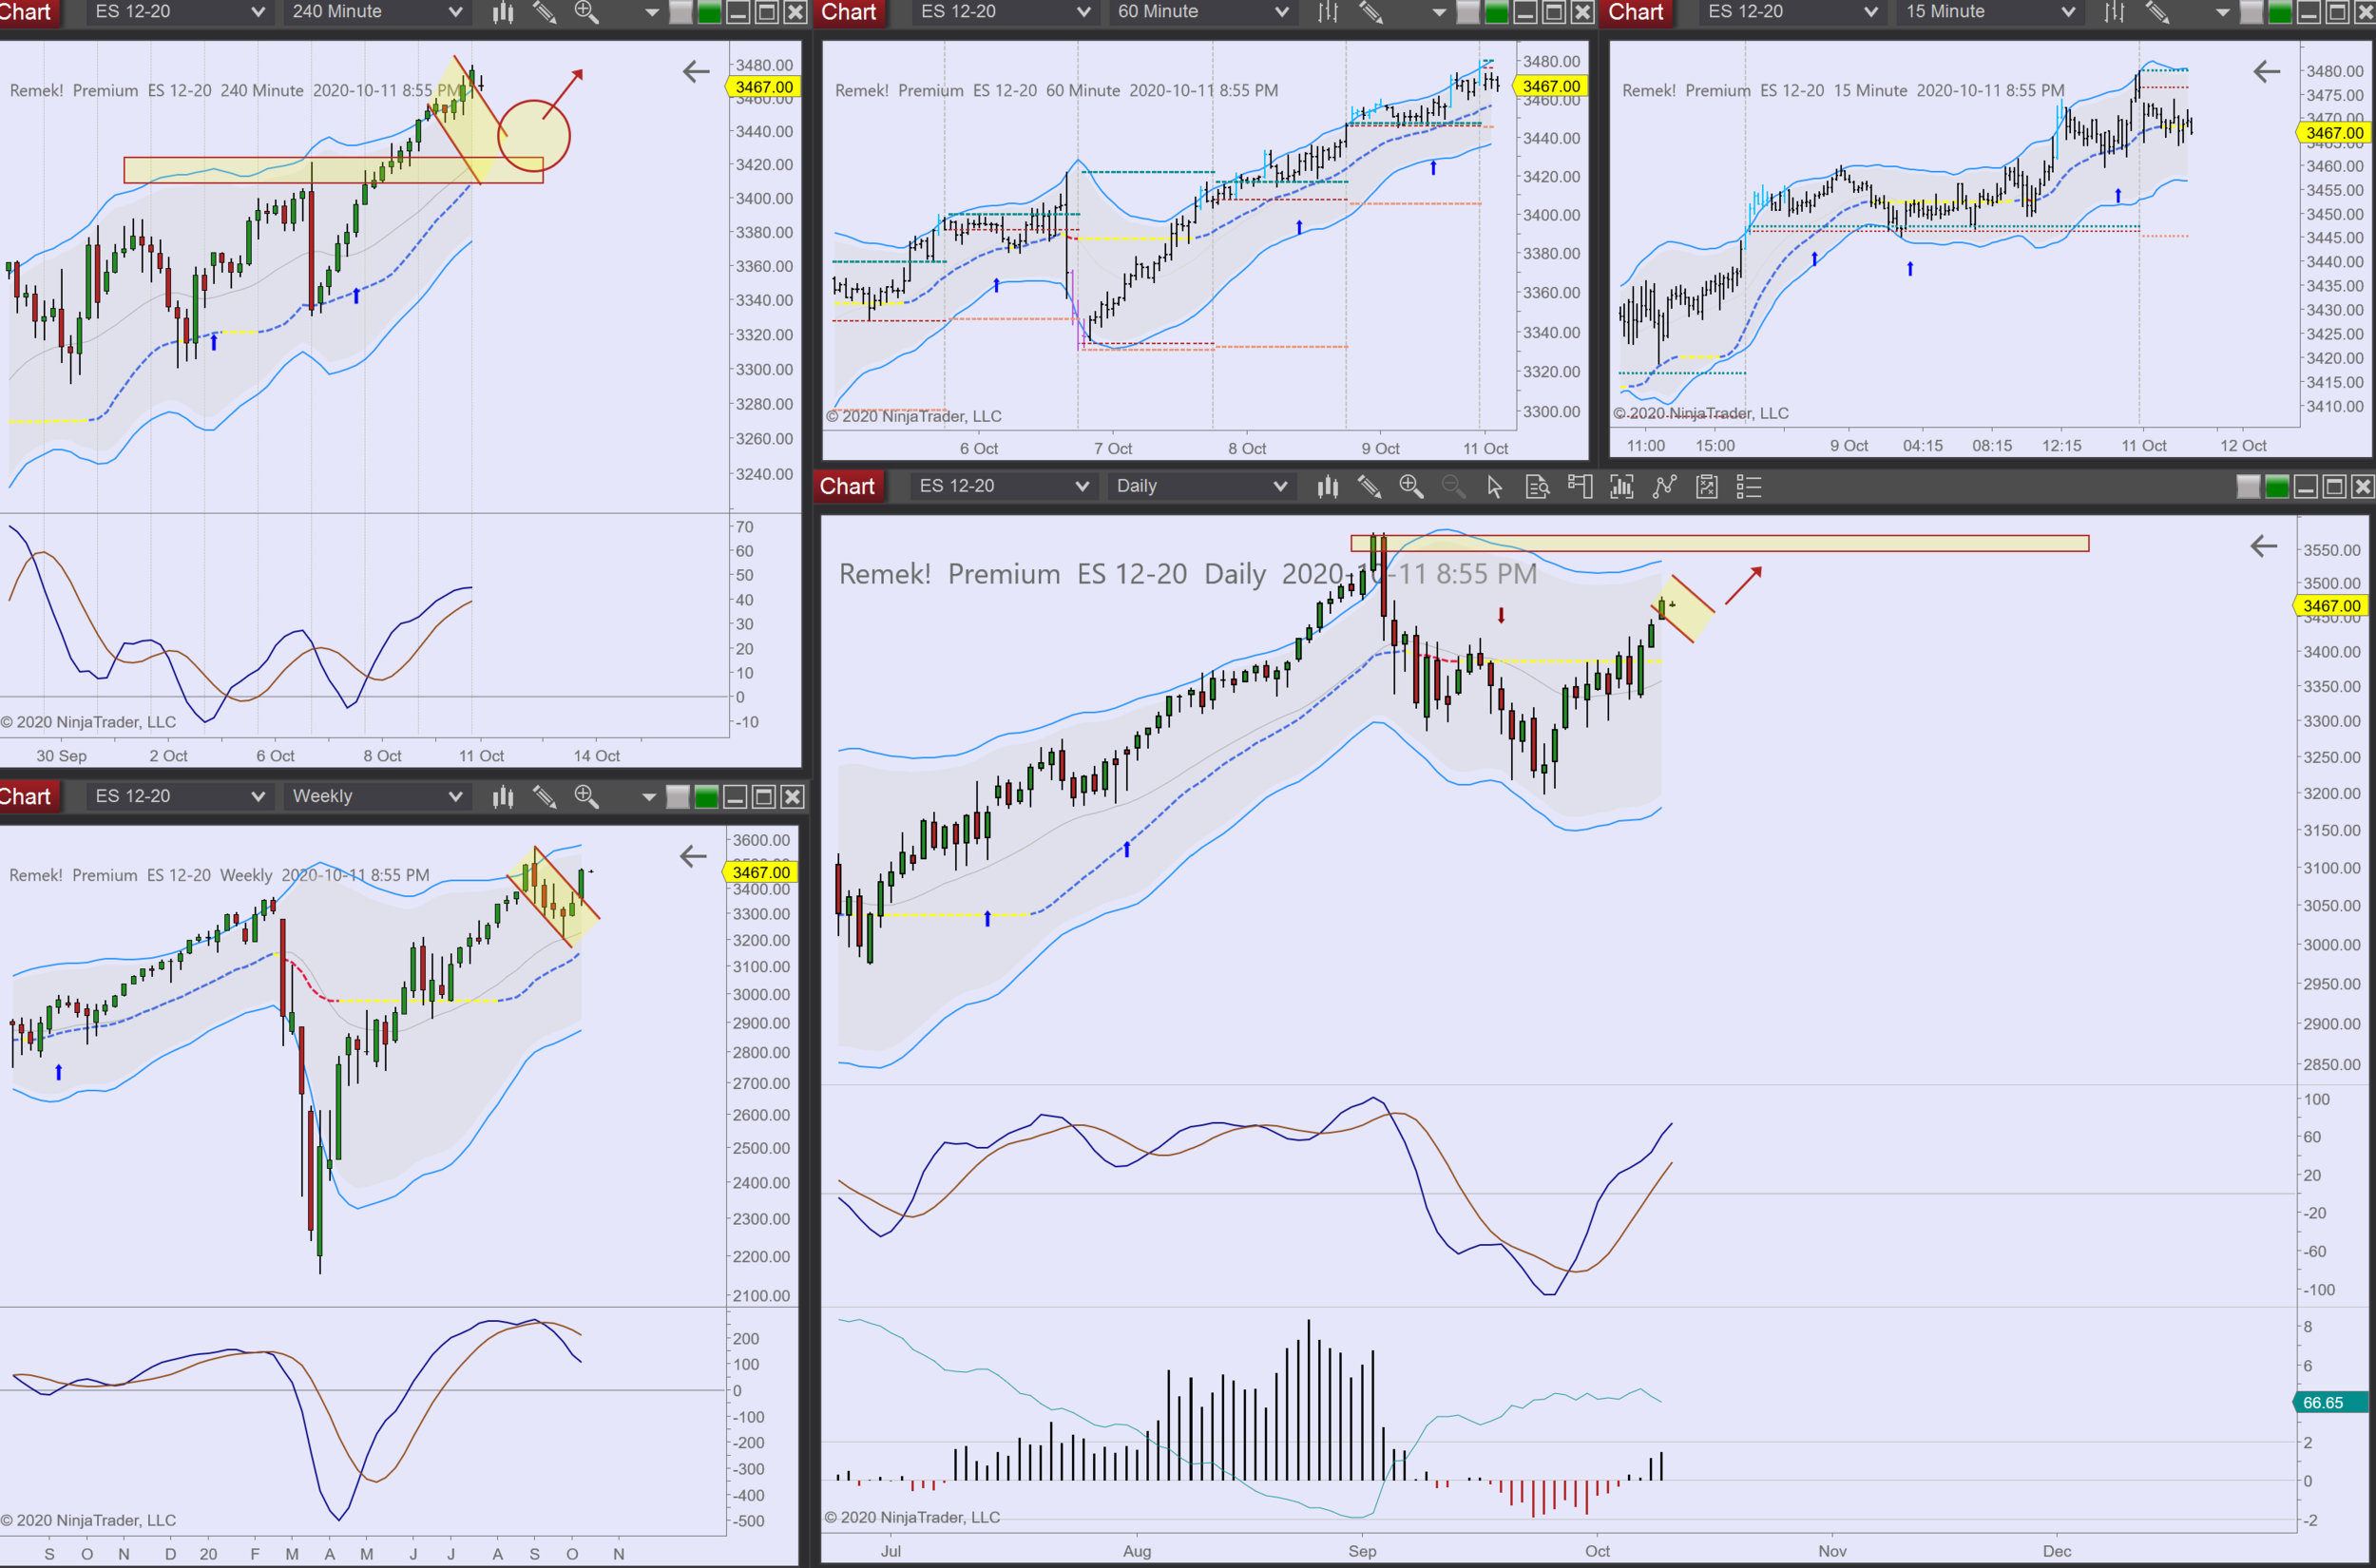The height and width of the screenshot is (1568, 2376).
Task: Open Properties list icon in Daily chart toolbar
Action: (1749, 487)
